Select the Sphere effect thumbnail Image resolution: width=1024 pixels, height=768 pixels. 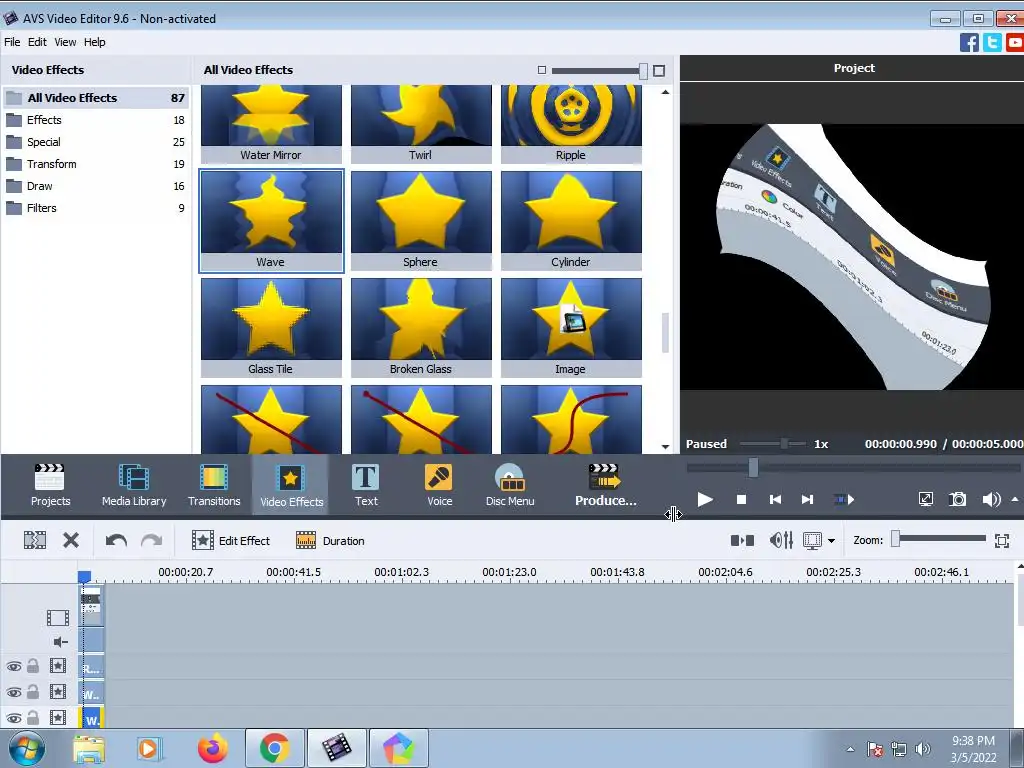pyautogui.click(x=421, y=221)
